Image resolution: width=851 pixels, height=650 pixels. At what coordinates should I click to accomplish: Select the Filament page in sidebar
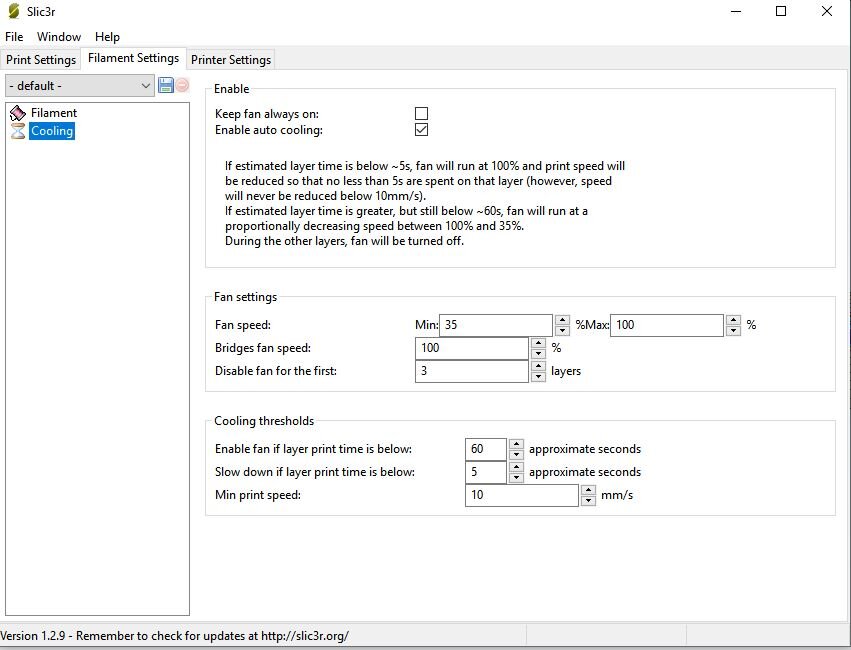point(54,113)
